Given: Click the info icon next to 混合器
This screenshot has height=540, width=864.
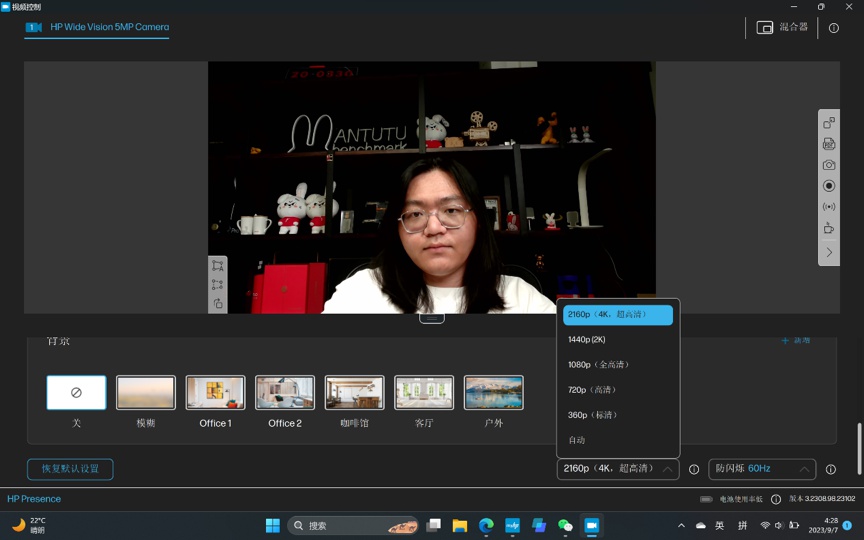Looking at the screenshot, I should click(834, 28).
